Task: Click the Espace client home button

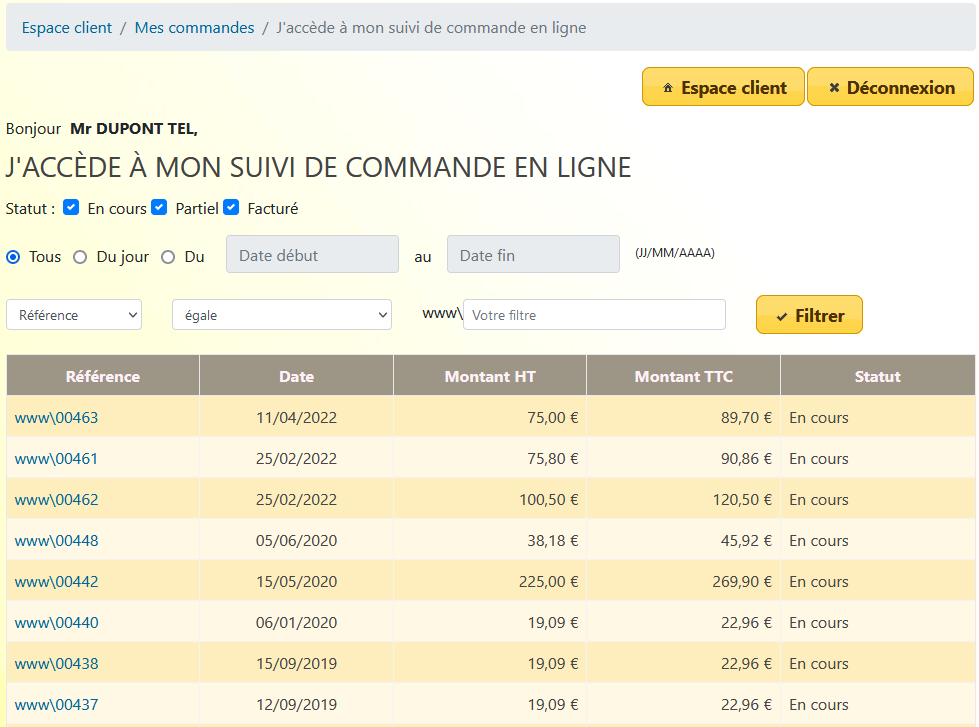Action: (723, 87)
